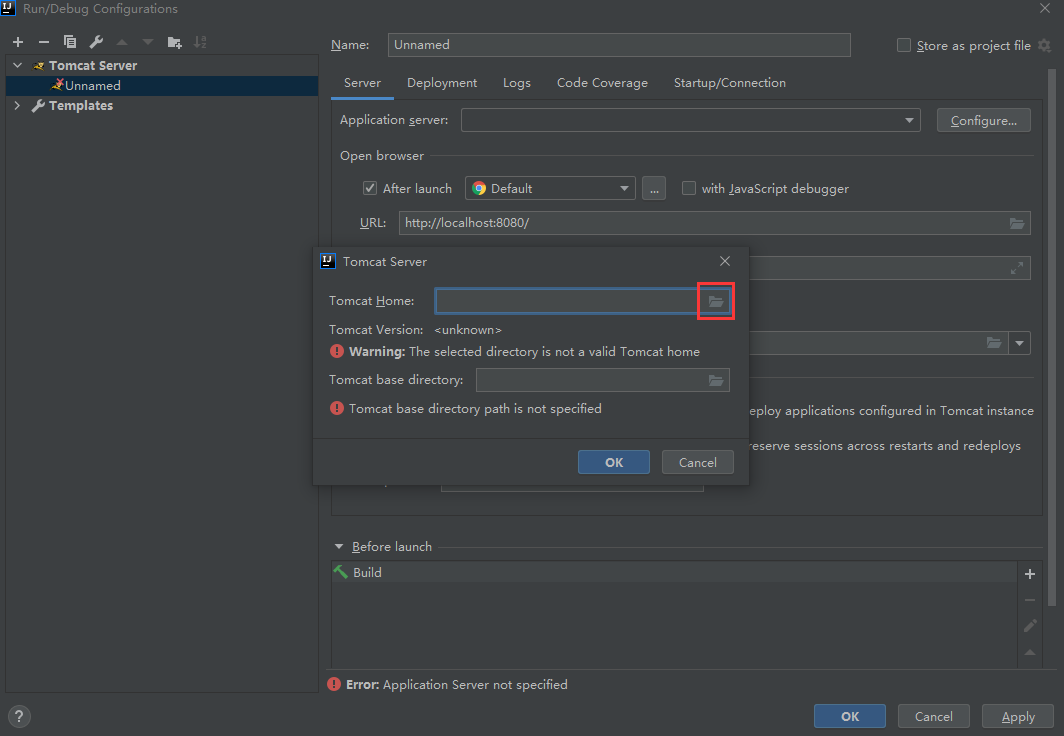Remove Before launch task minus icon
This screenshot has height=736, width=1064.
[x=1029, y=600]
